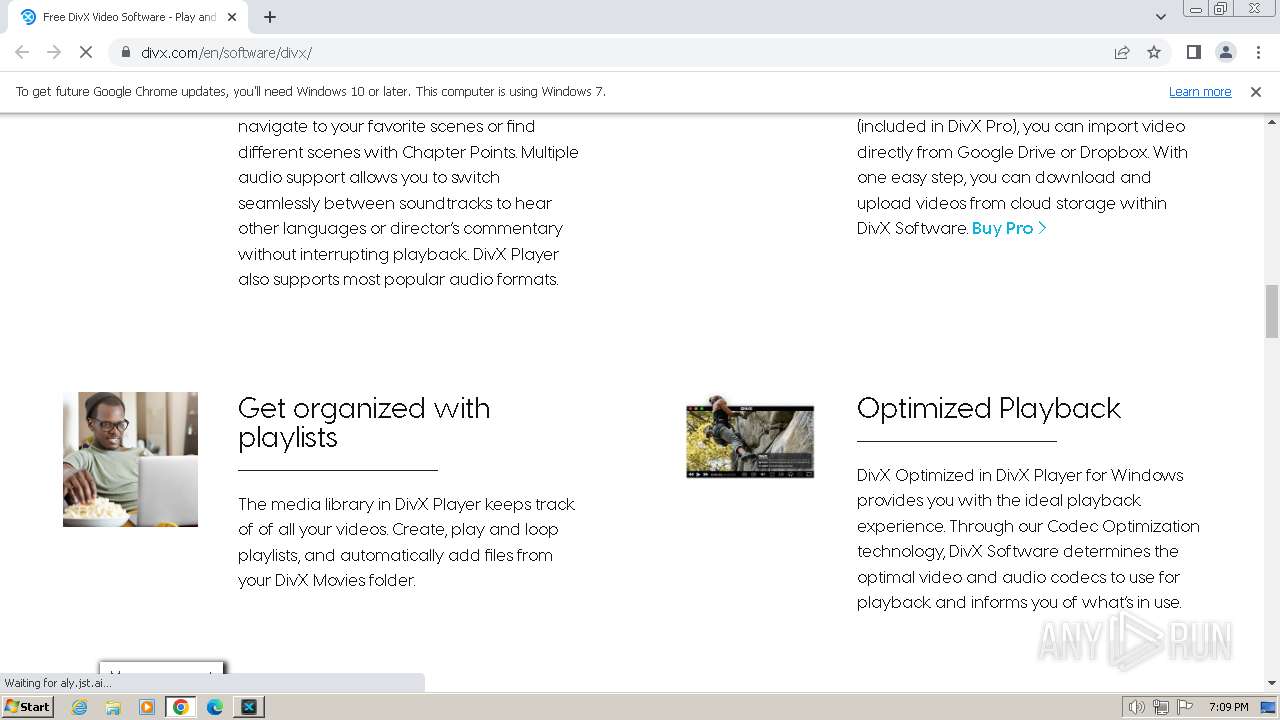Open the DivX X icon in taskbar
This screenshot has width=1280, height=720.
pos(249,707)
